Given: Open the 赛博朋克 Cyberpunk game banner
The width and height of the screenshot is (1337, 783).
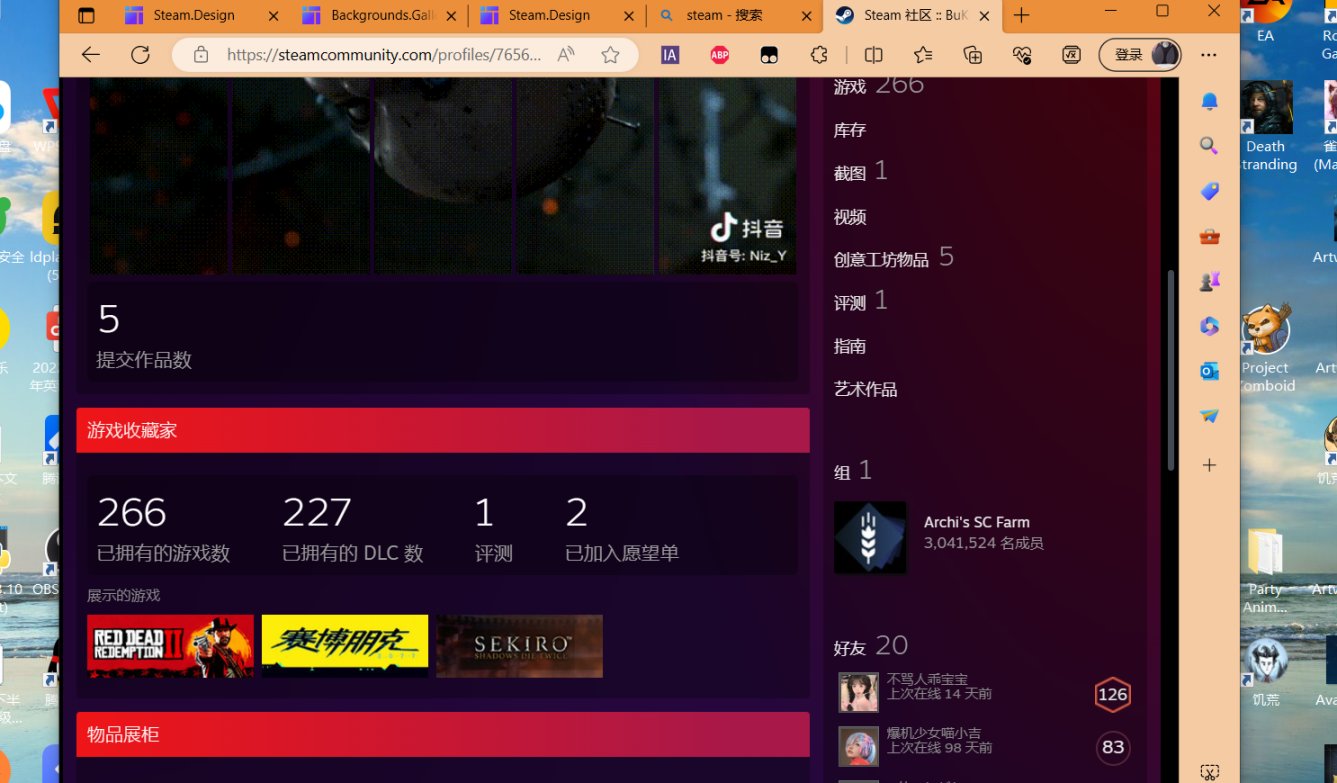Looking at the screenshot, I should click(345, 646).
